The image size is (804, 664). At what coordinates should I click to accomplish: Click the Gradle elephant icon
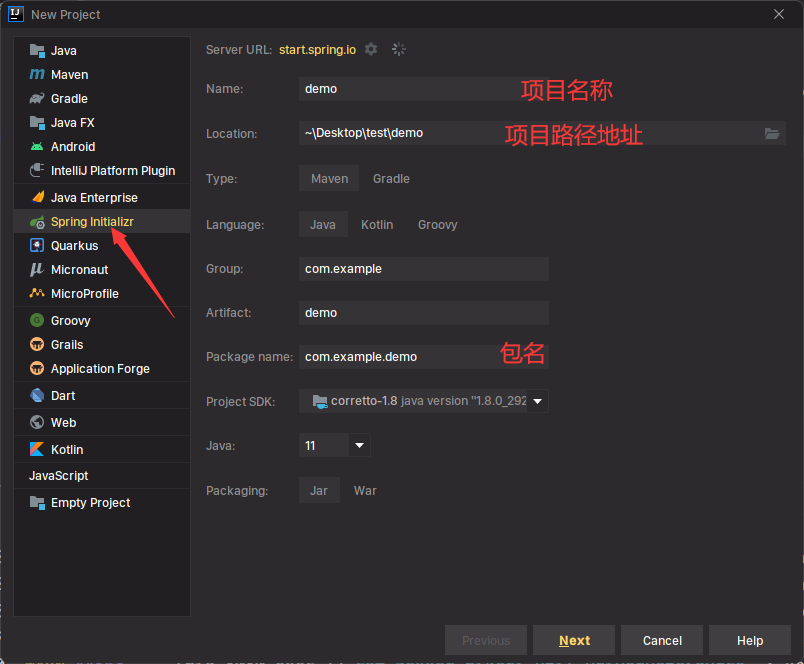point(37,98)
